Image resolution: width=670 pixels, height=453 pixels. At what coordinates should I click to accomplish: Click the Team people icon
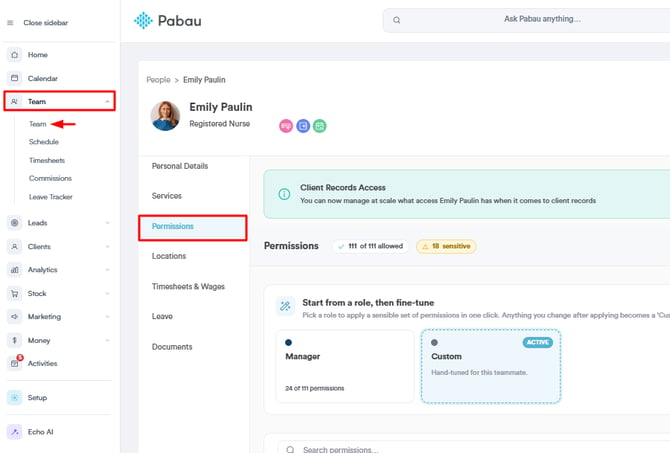pyautogui.click(x=15, y=101)
